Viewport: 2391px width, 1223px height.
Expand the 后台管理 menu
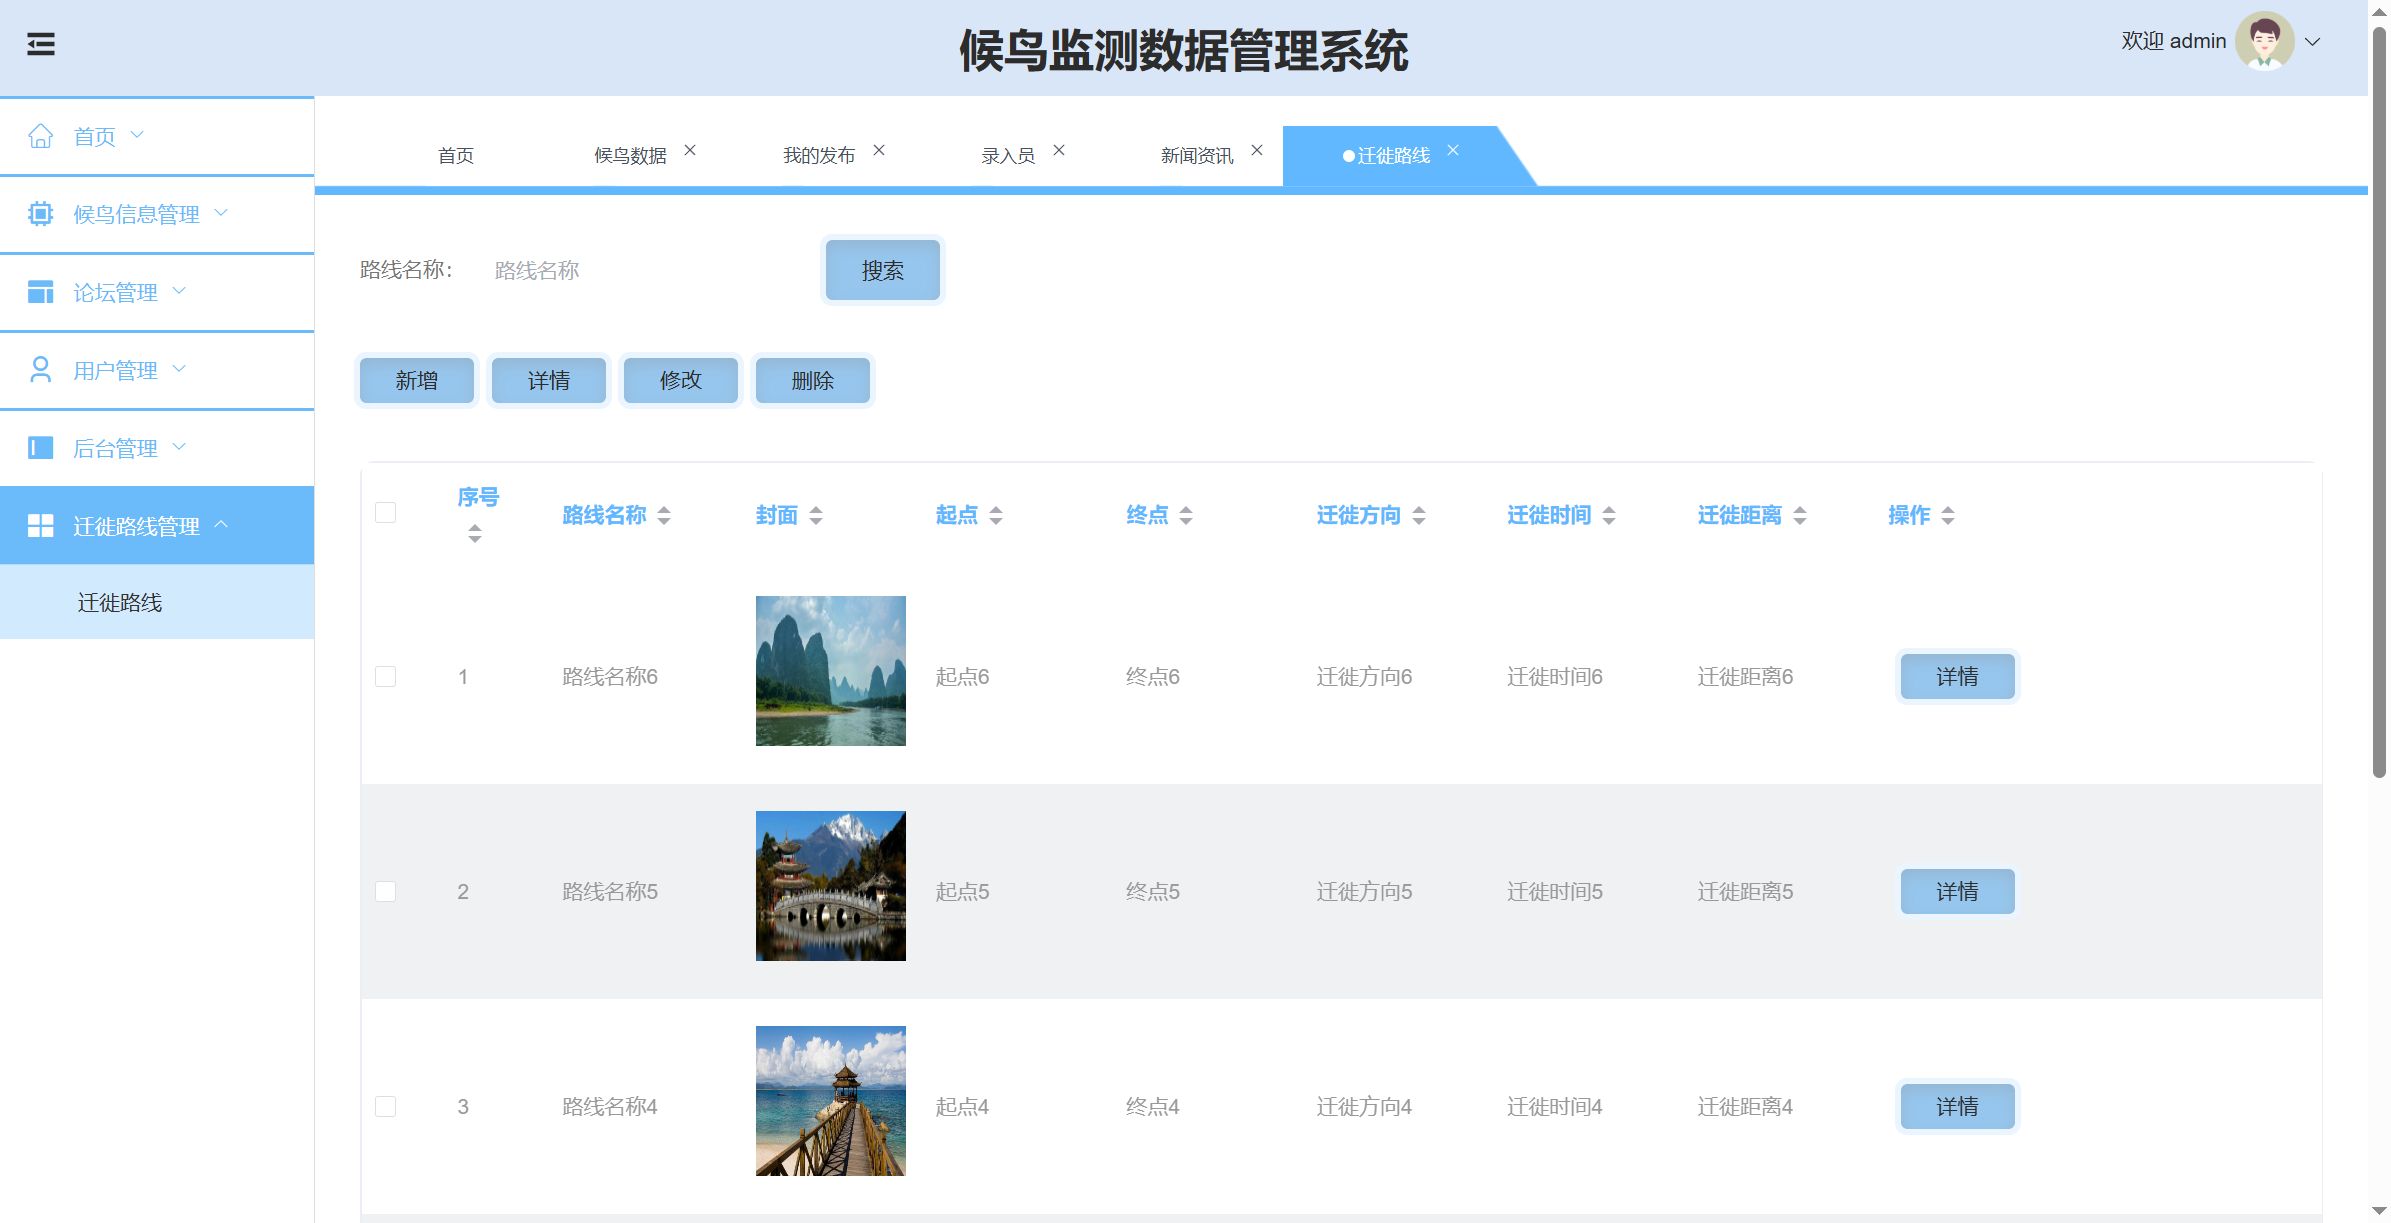pyautogui.click(x=179, y=447)
